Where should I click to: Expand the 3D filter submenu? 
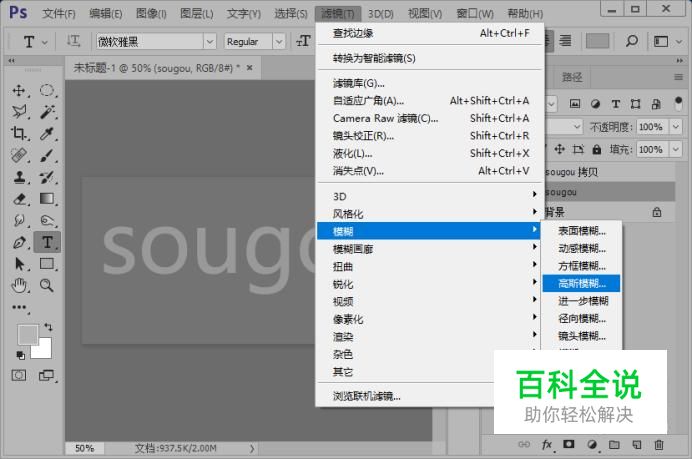pyautogui.click(x=430, y=196)
